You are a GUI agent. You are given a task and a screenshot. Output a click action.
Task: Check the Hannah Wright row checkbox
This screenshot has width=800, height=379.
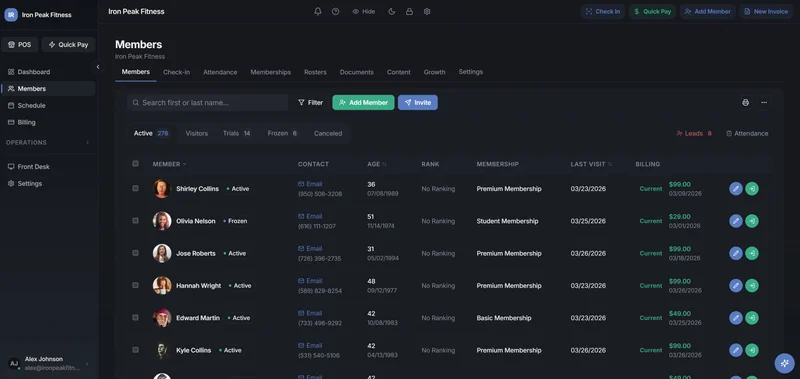coord(135,285)
